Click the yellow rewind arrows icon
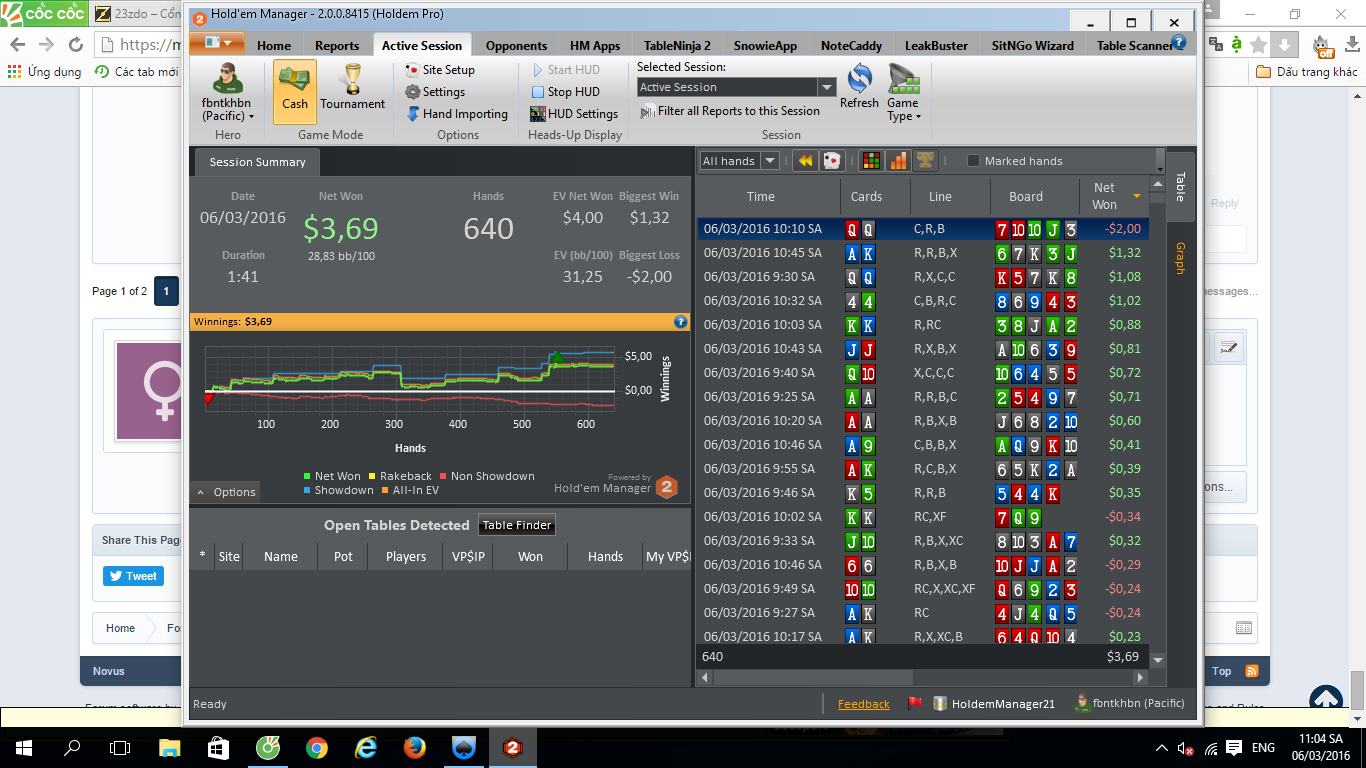1366x768 pixels. pyautogui.click(x=804, y=161)
